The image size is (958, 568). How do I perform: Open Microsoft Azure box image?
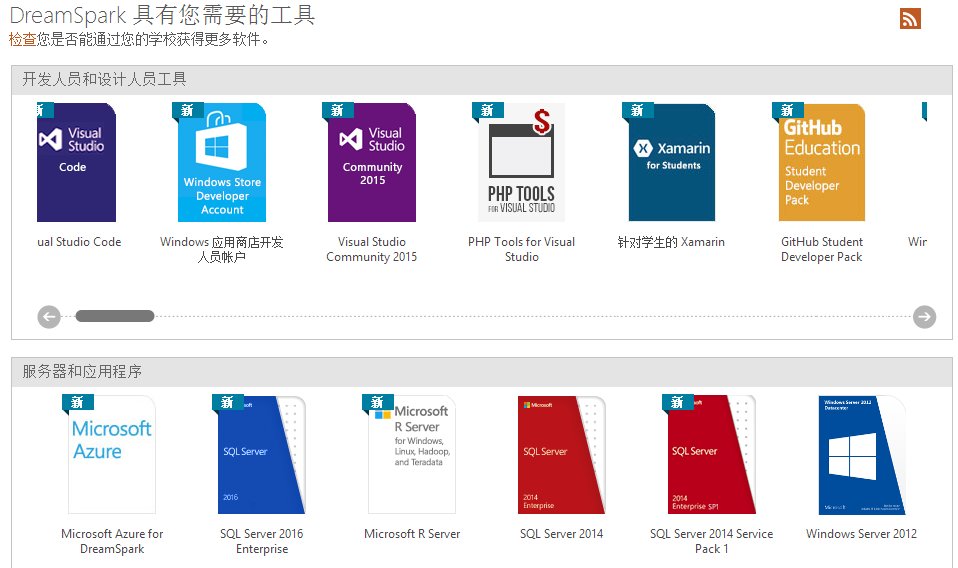coord(112,454)
